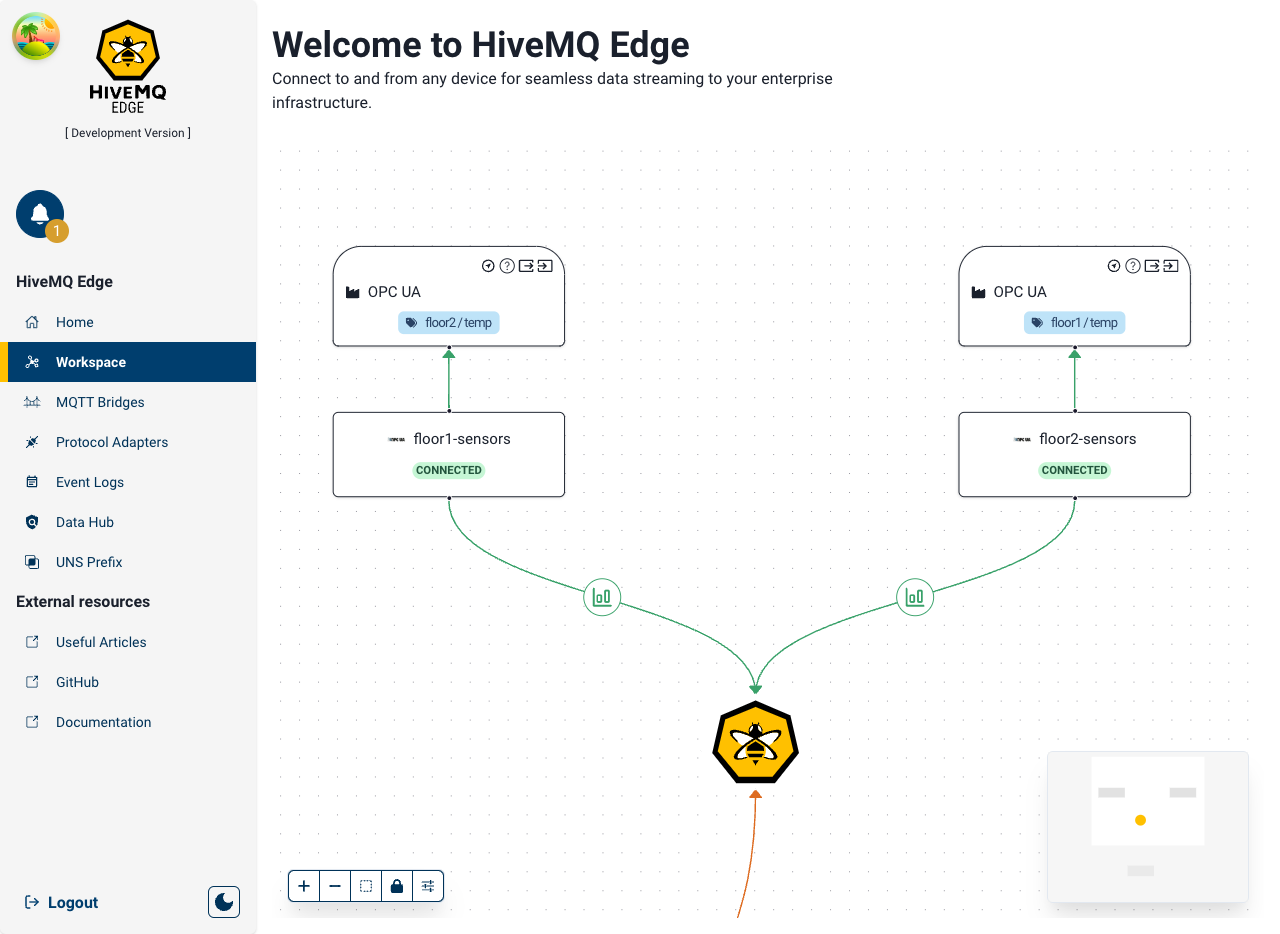Click the HiveMQ Edge logo in sidebar

[x=127, y=68]
